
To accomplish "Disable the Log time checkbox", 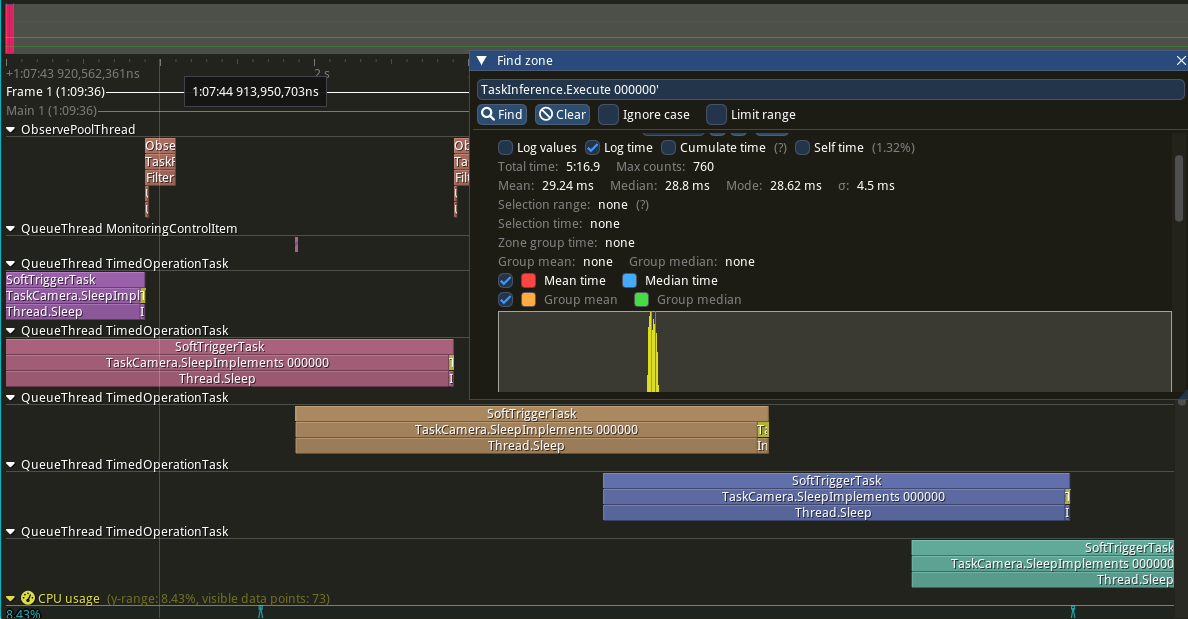I will [592, 147].
